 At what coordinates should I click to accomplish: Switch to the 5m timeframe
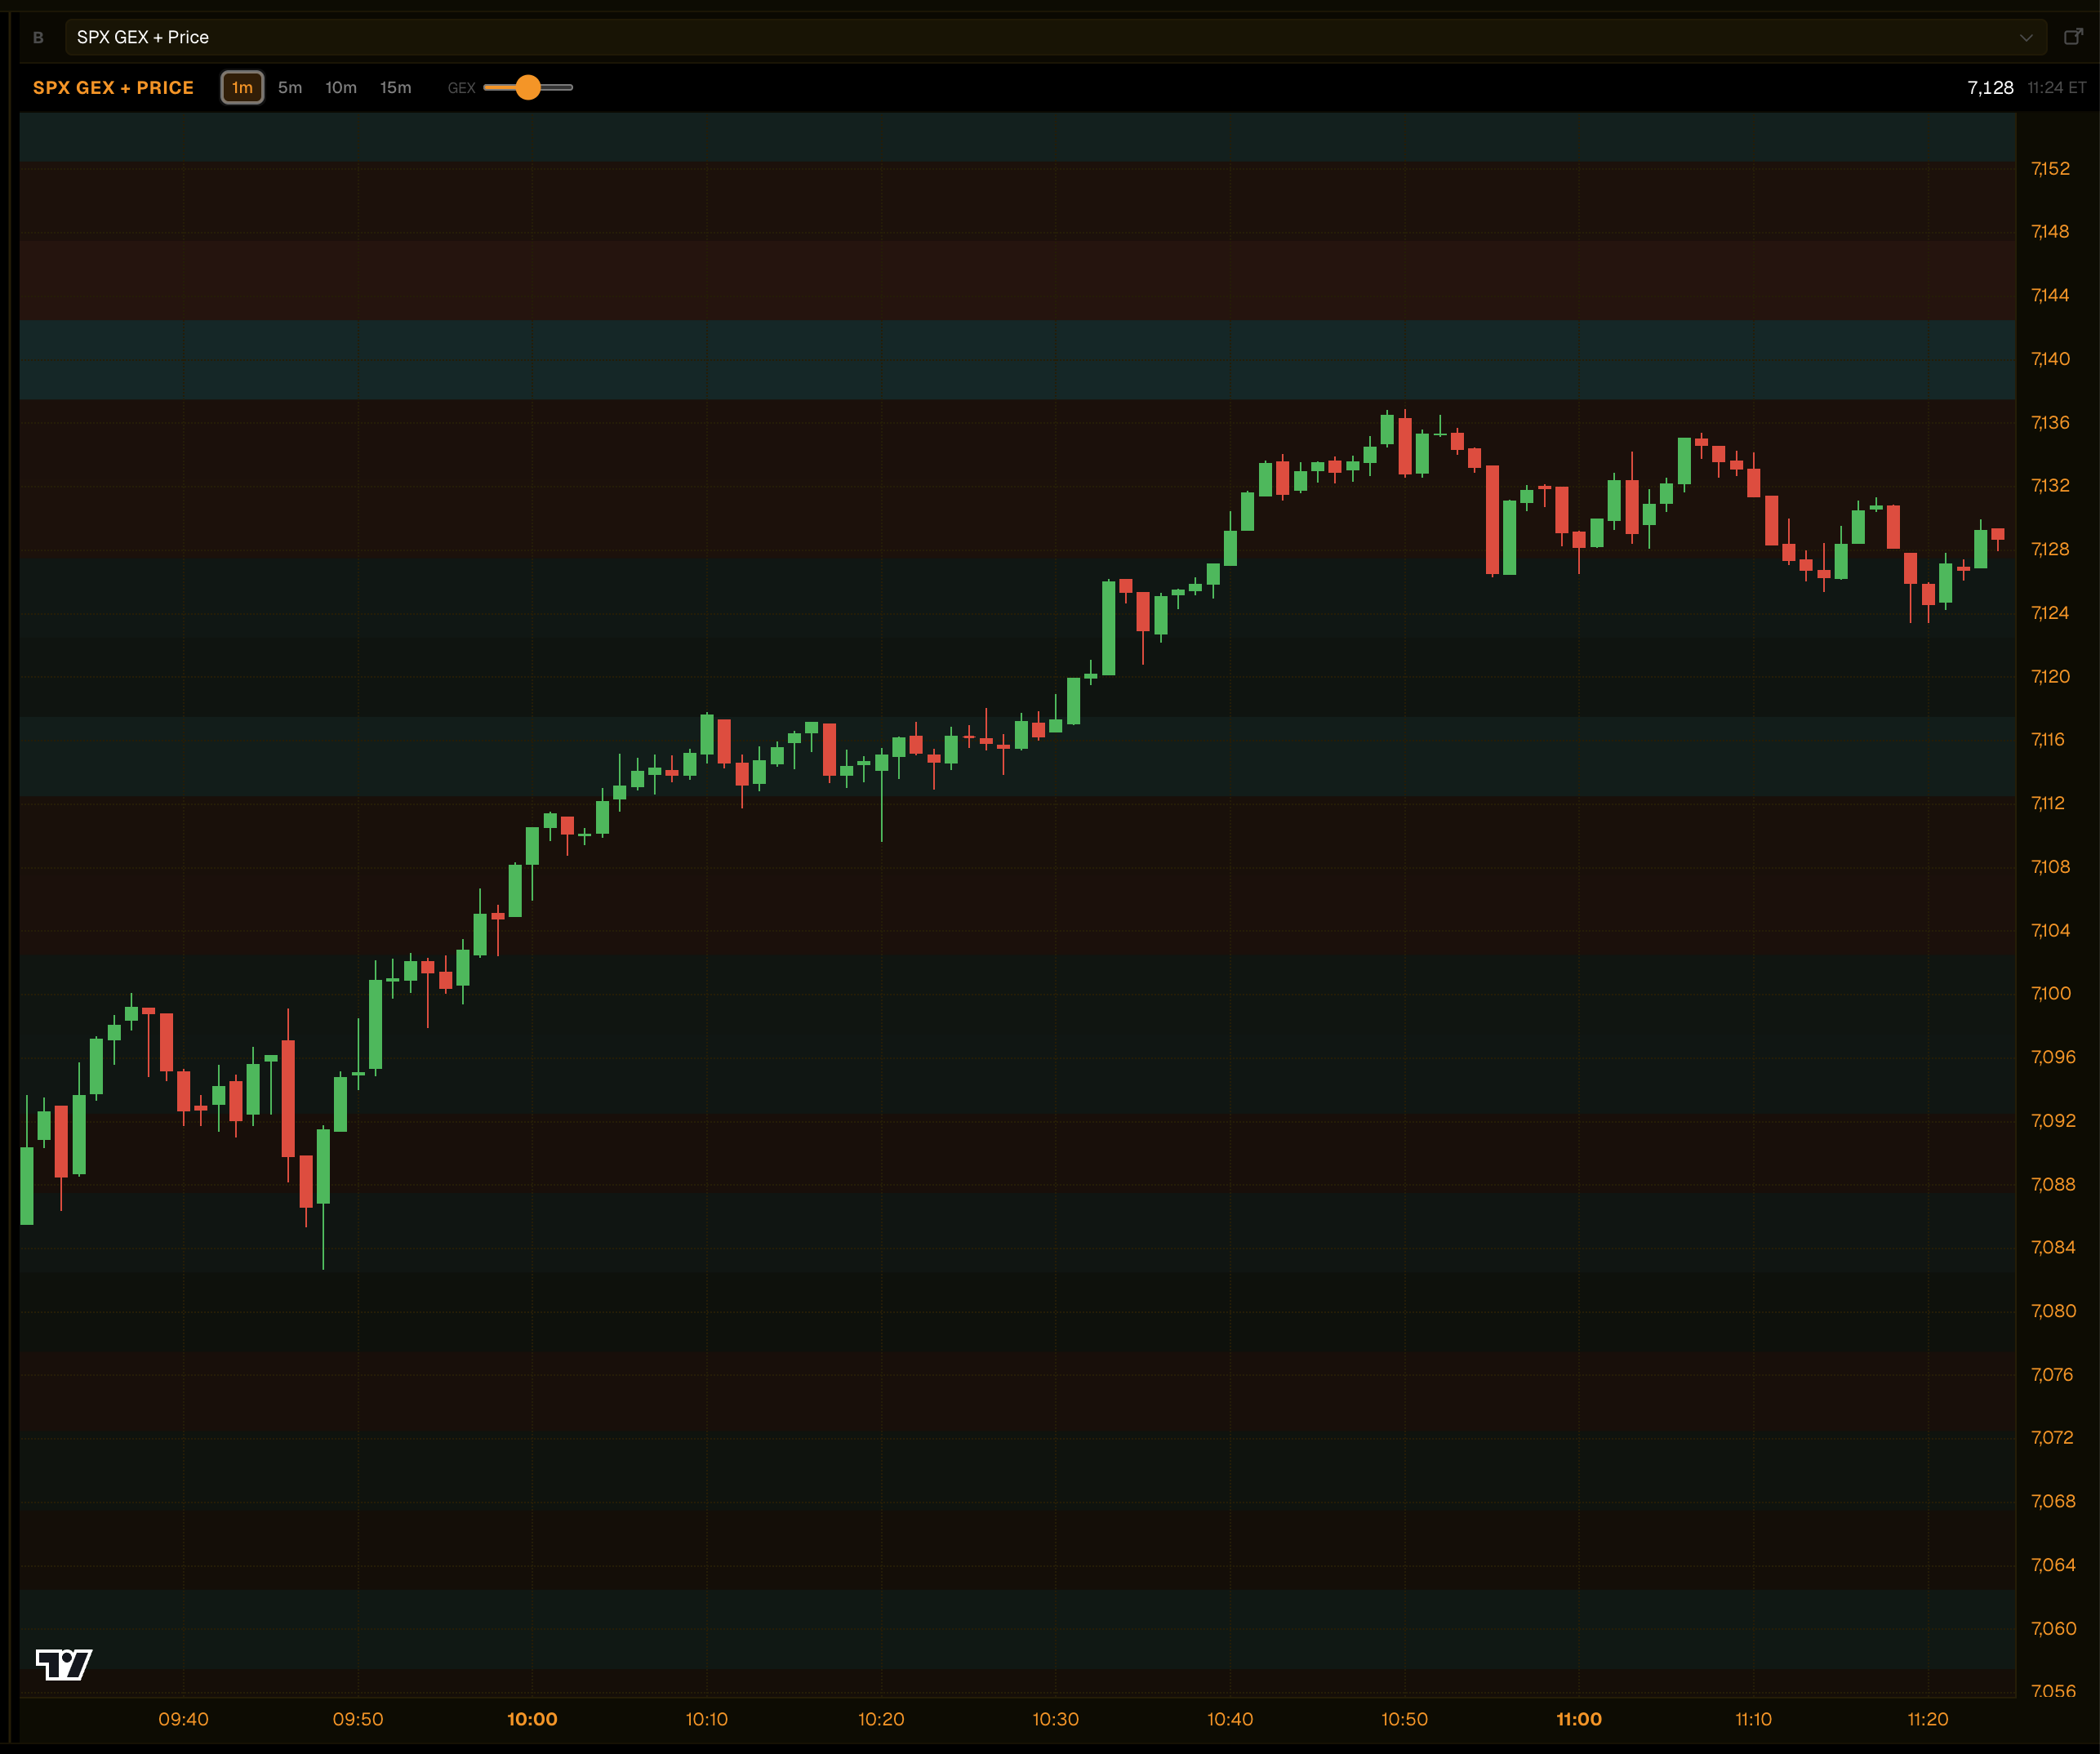(x=290, y=88)
